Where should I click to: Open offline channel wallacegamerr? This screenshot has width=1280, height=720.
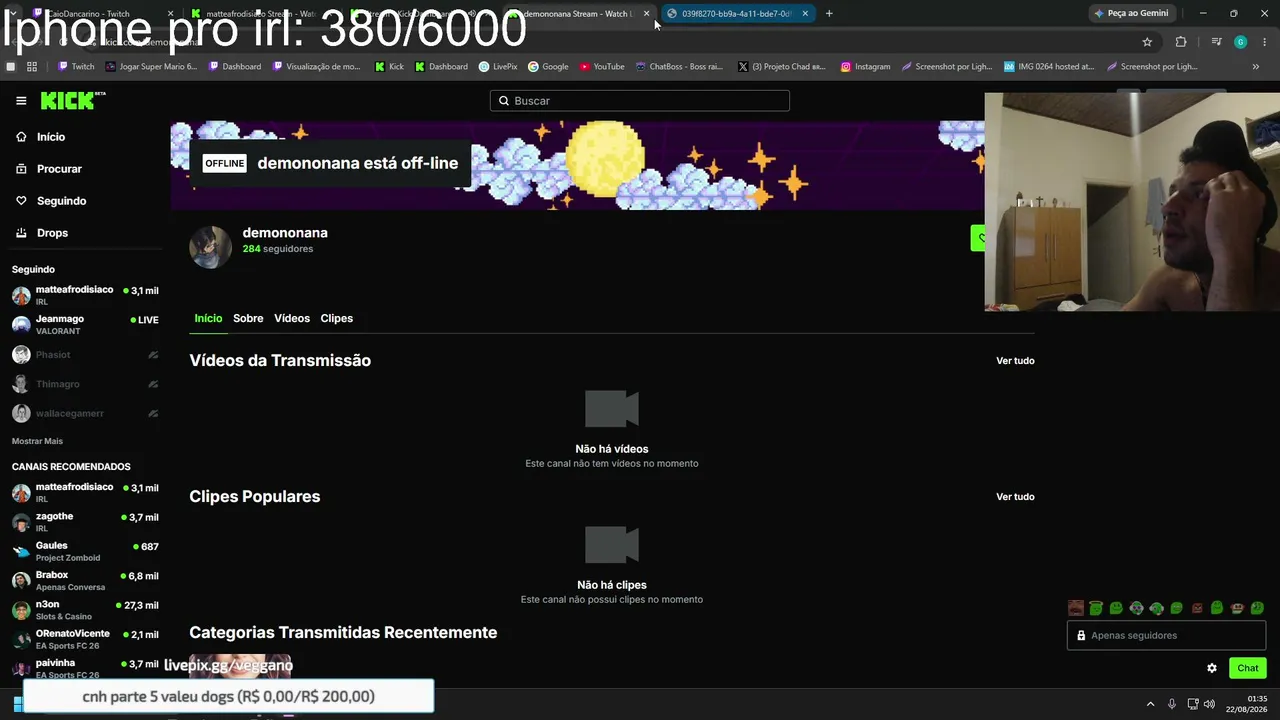85,413
